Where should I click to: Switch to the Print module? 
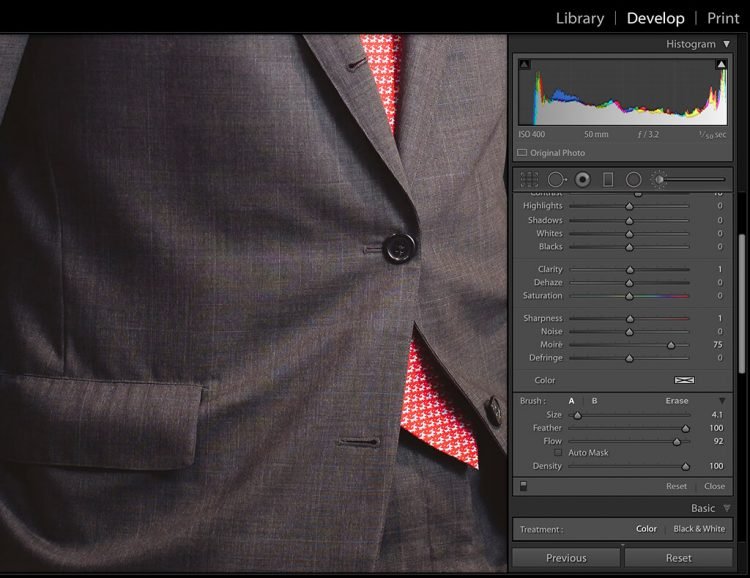723,18
